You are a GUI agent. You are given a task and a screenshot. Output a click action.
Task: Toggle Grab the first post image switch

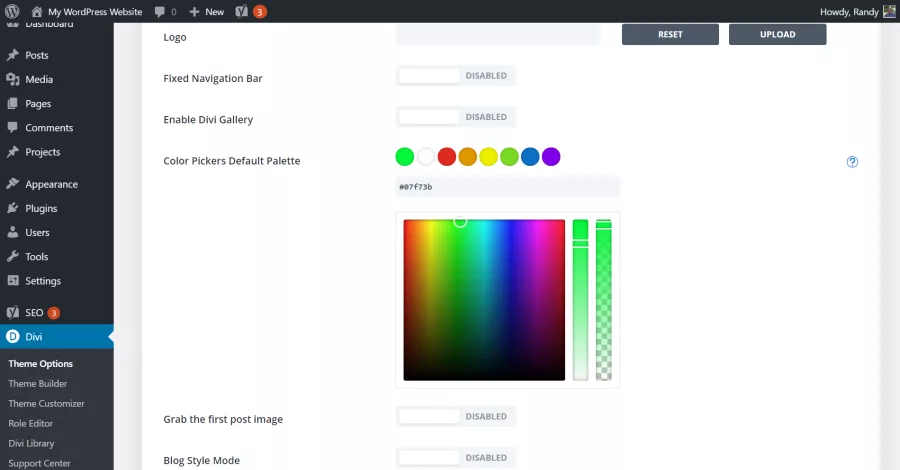tap(456, 417)
